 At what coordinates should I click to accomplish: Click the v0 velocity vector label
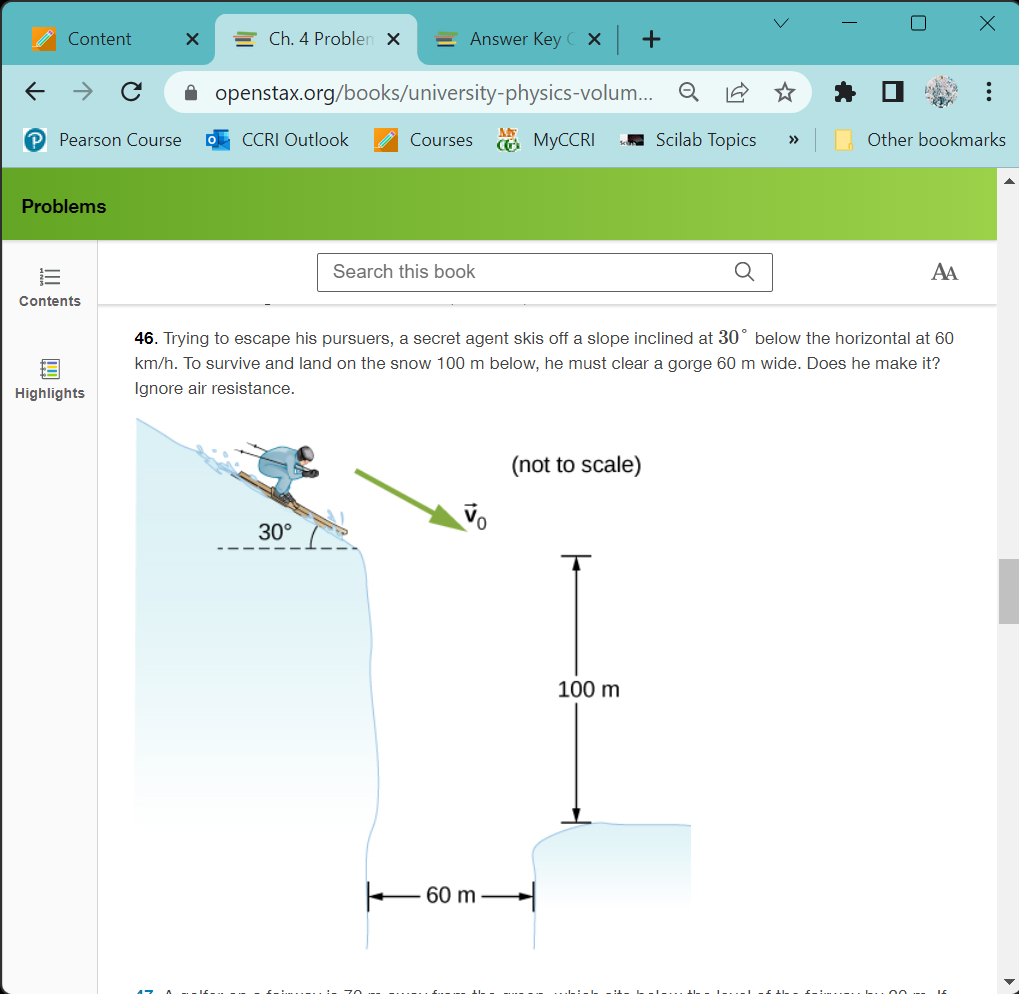coord(475,516)
